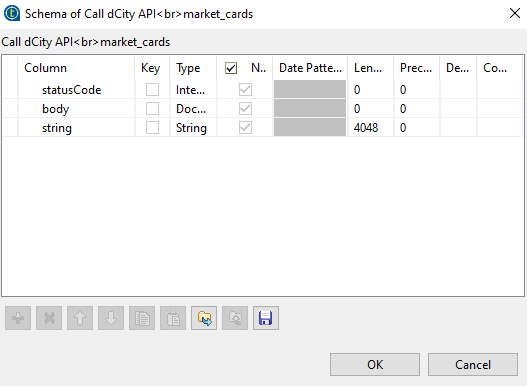Check the Key box for string
This screenshot has width=527, height=386.
pyautogui.click(x=152, y=128)
